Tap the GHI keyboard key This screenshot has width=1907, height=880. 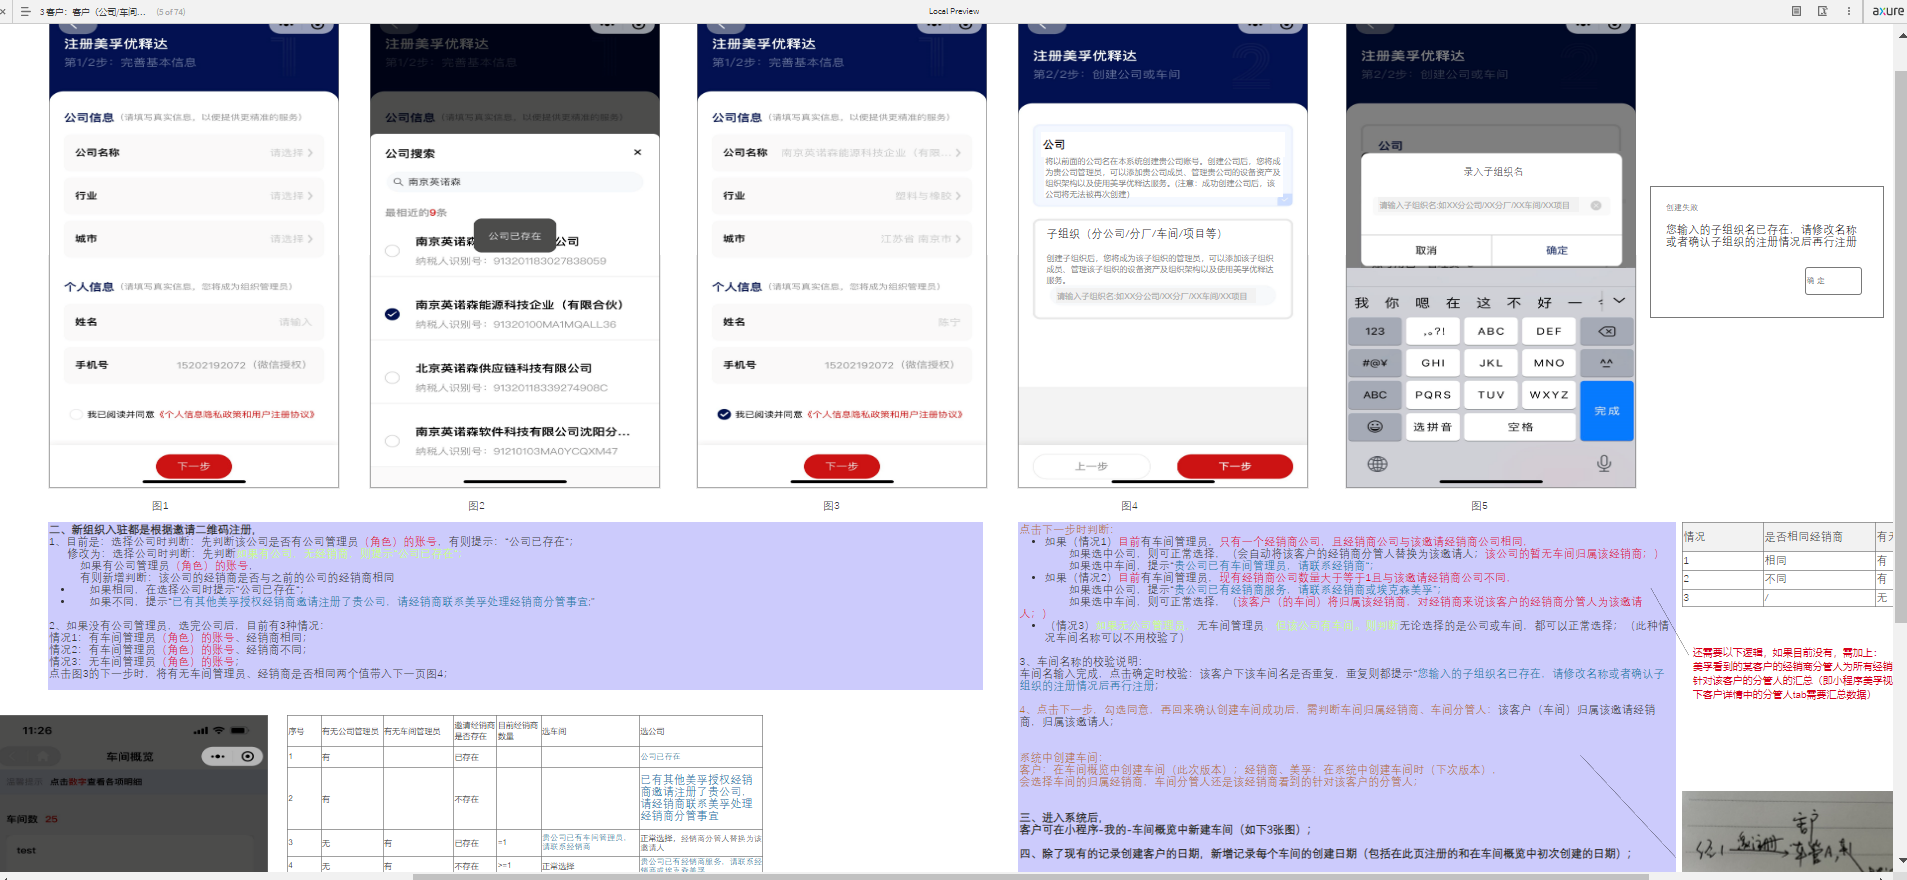[1433, 363]
